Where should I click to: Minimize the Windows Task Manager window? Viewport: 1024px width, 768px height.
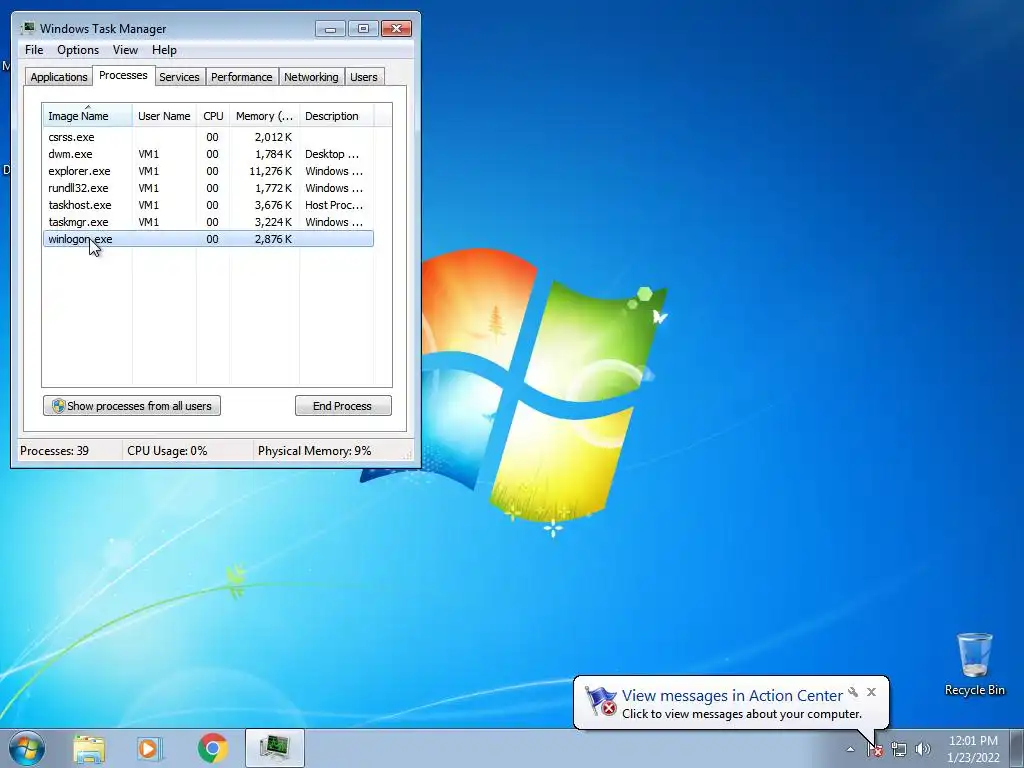coord(330,29)
